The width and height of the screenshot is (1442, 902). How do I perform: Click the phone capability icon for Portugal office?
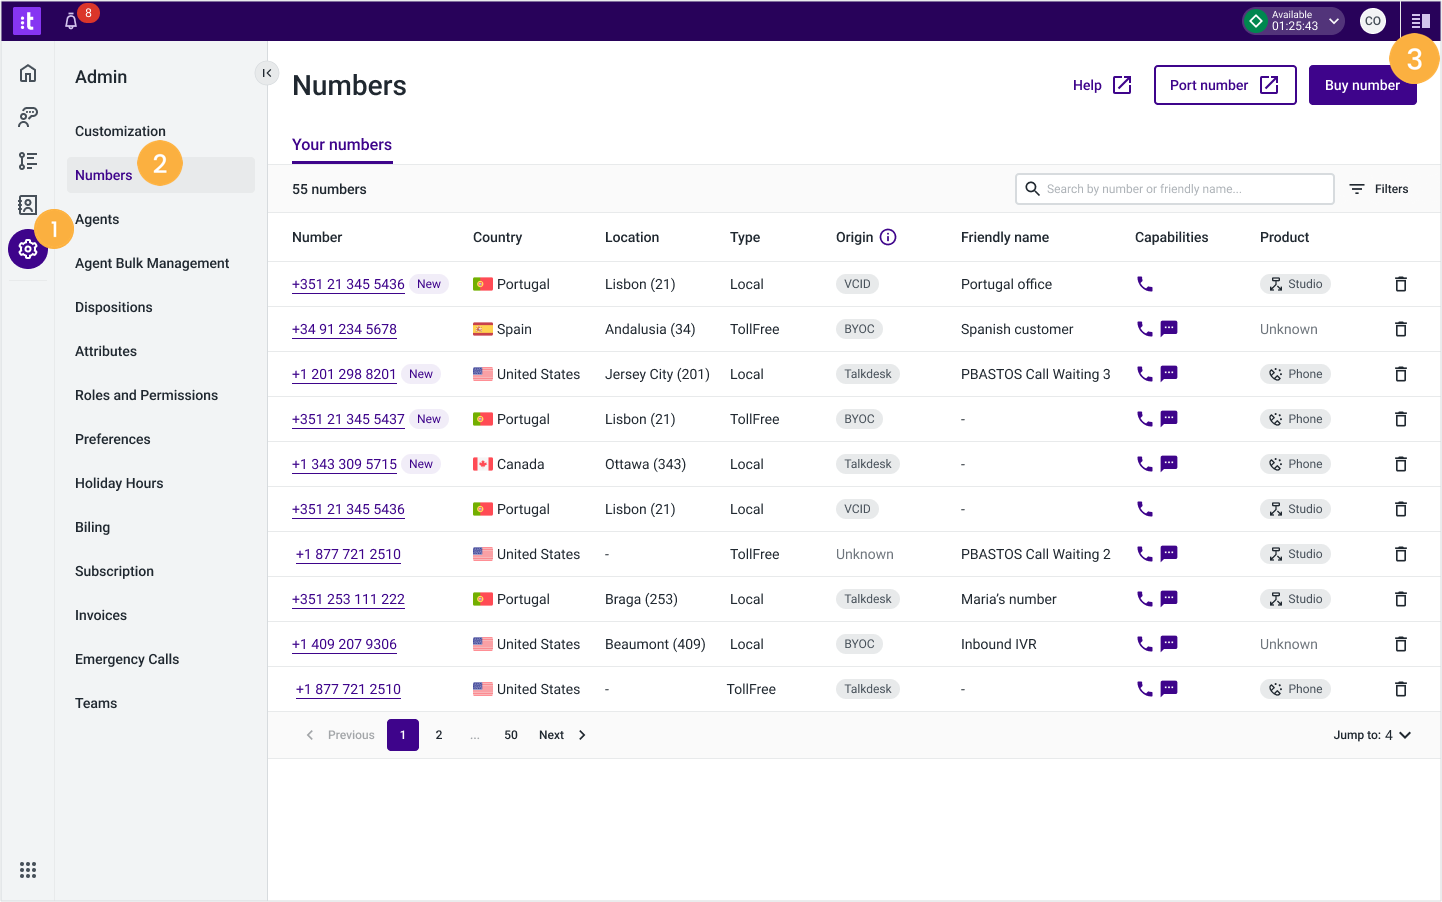tap(1145, 283)
